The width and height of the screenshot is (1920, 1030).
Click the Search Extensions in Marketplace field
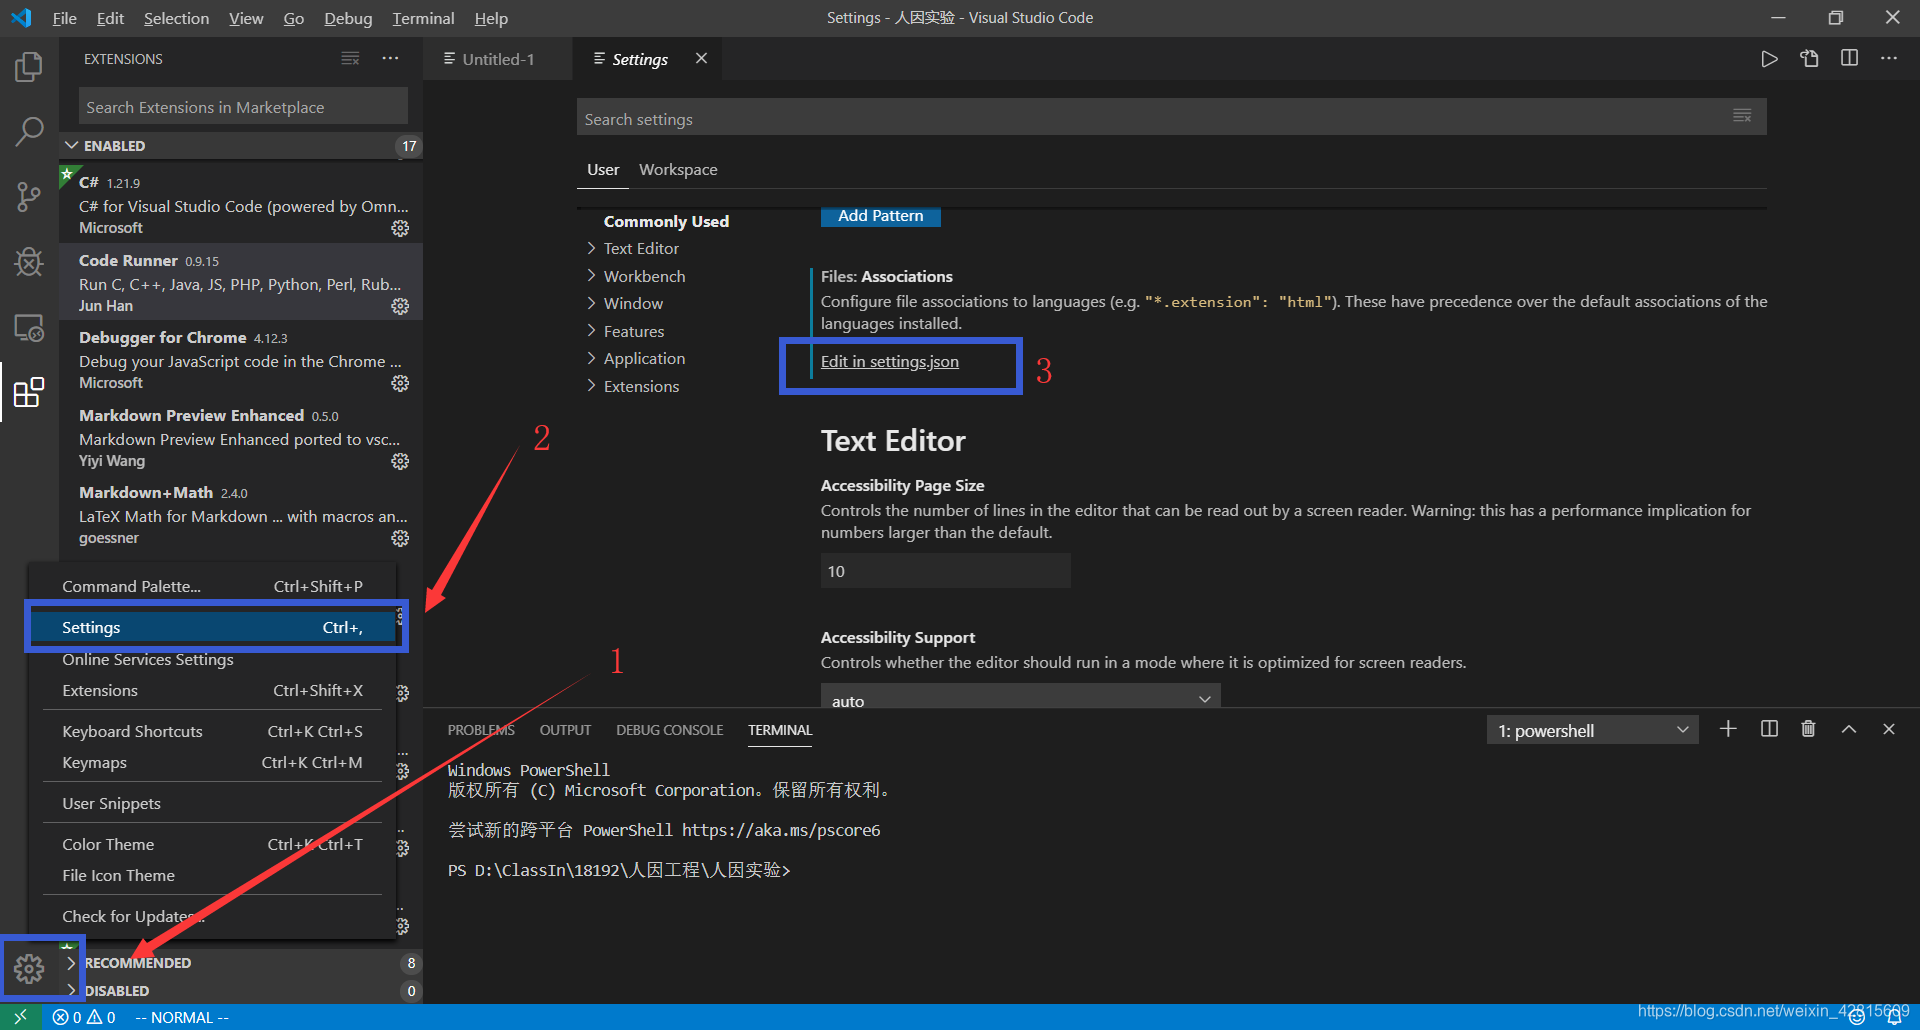pos(243,106)
